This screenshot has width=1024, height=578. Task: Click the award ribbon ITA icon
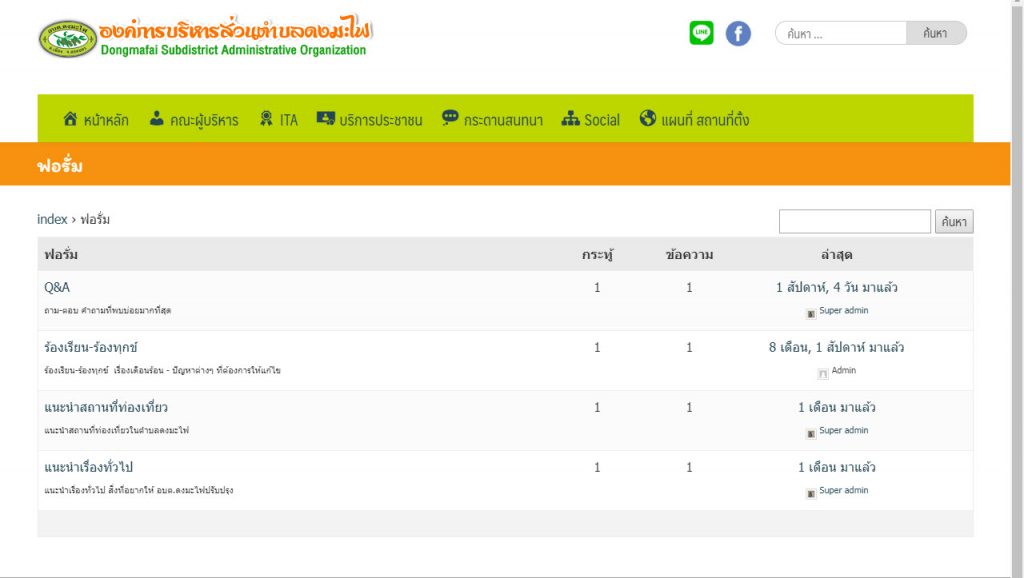[x=266, y=119]
